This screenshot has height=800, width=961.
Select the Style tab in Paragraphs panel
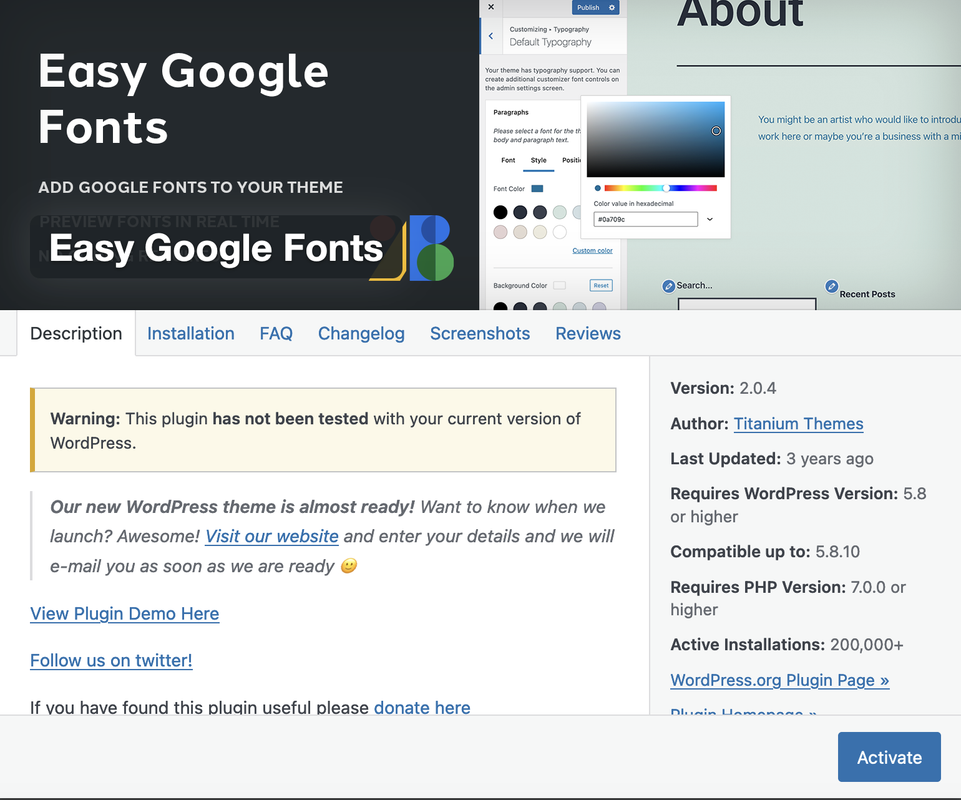[x=538, y=161]
